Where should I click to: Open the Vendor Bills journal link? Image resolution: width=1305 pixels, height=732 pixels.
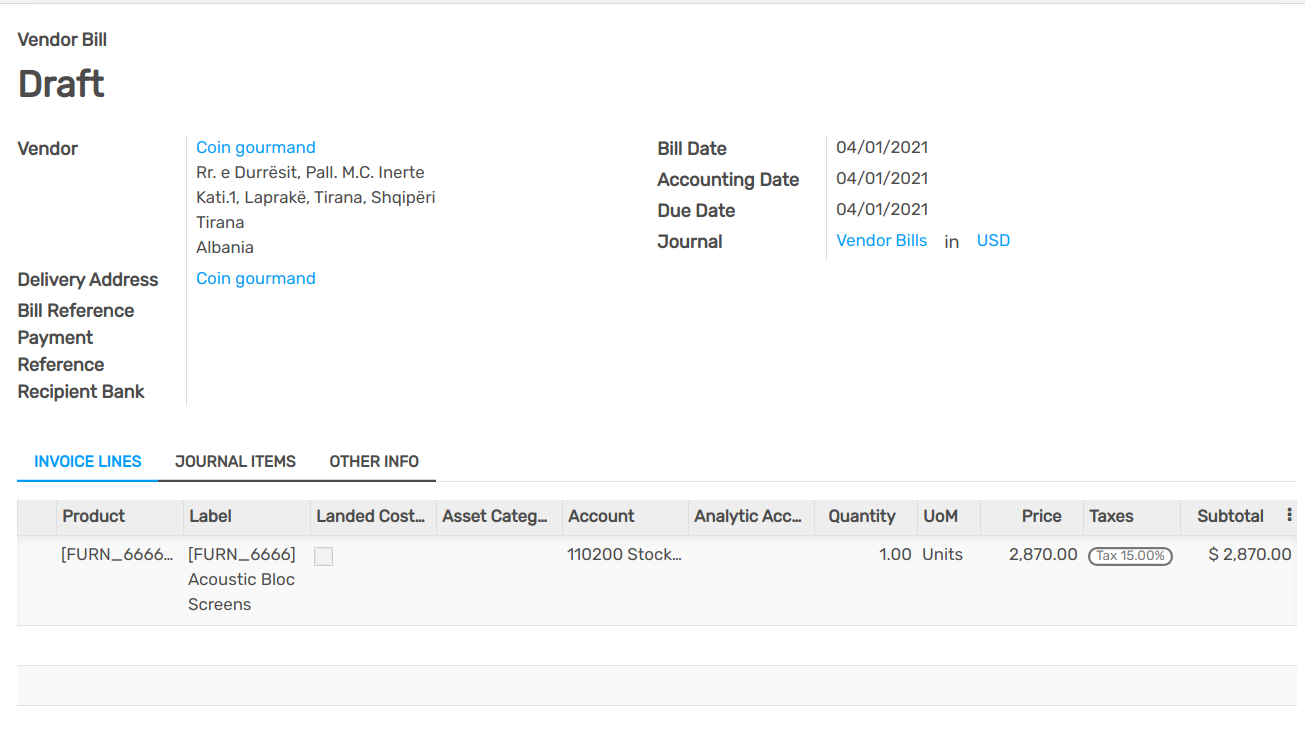pos(881,240)
